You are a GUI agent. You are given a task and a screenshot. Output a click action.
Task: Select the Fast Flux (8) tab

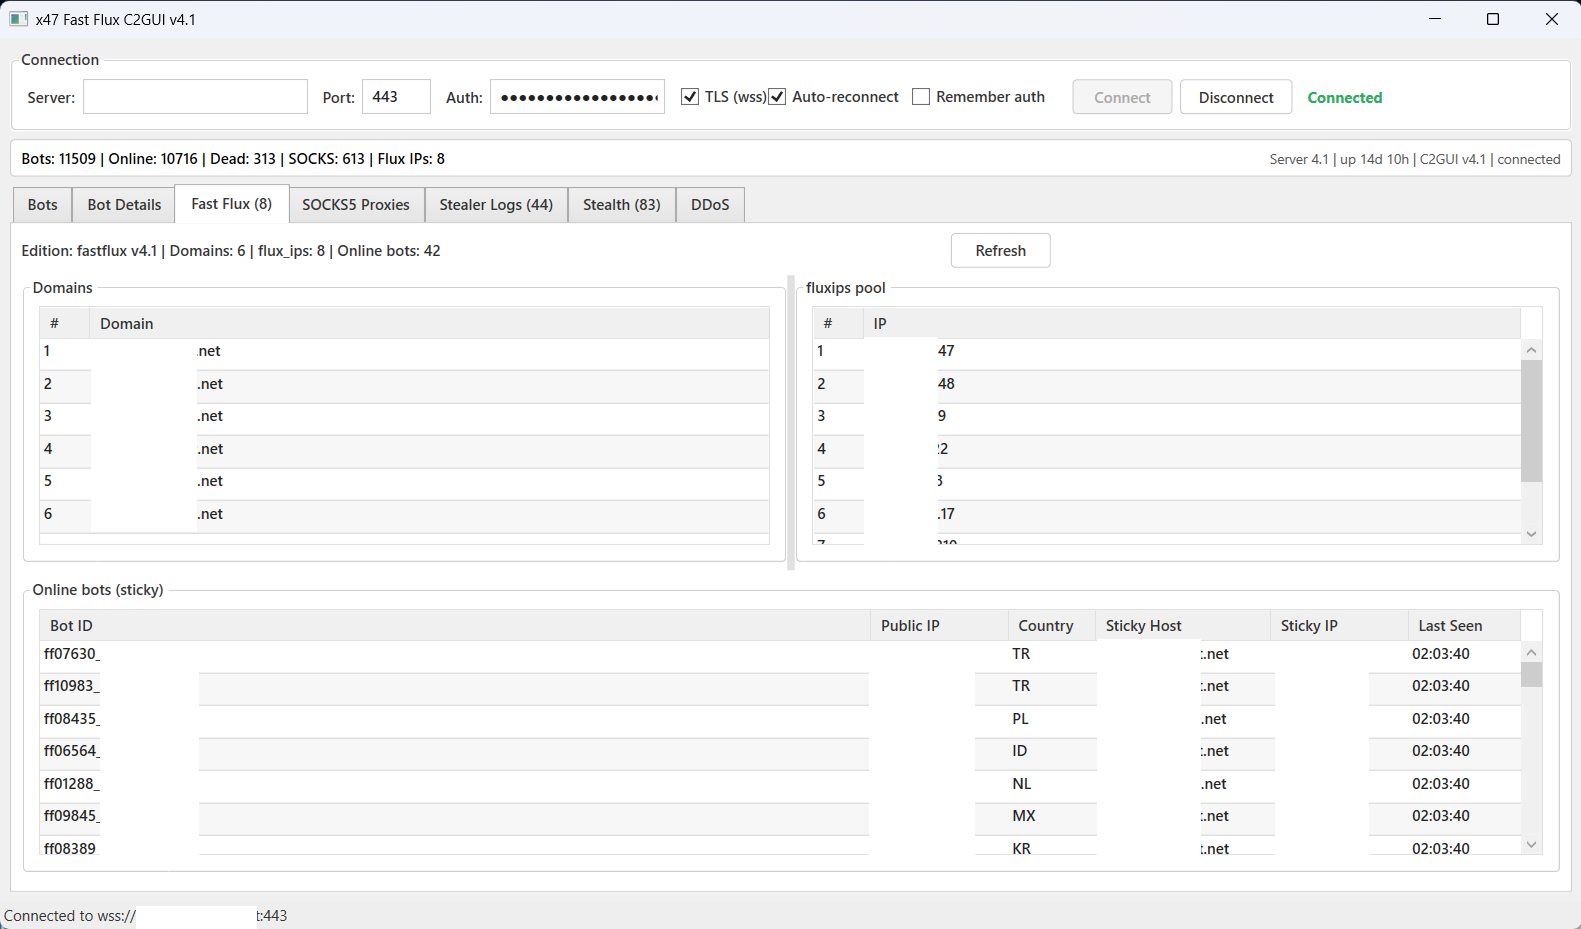coord(232,204)
